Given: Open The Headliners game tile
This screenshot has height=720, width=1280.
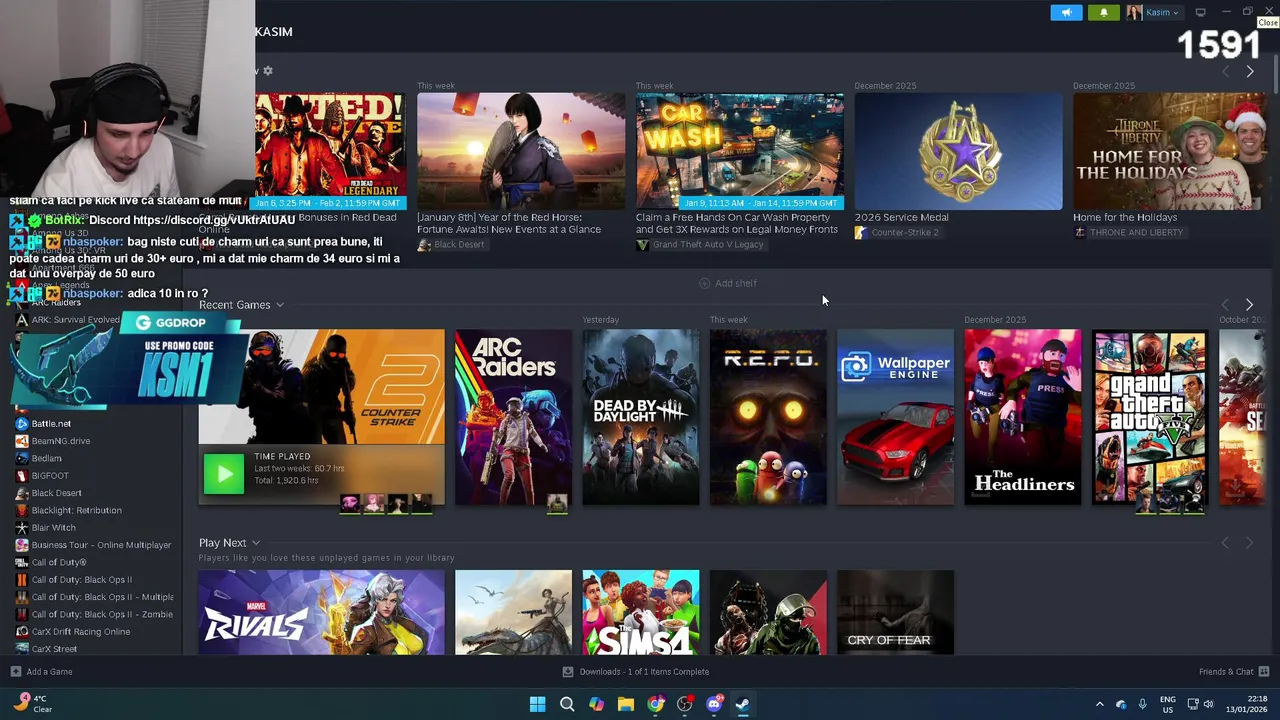Looking at the screenshot, I should click(1022, 417).
